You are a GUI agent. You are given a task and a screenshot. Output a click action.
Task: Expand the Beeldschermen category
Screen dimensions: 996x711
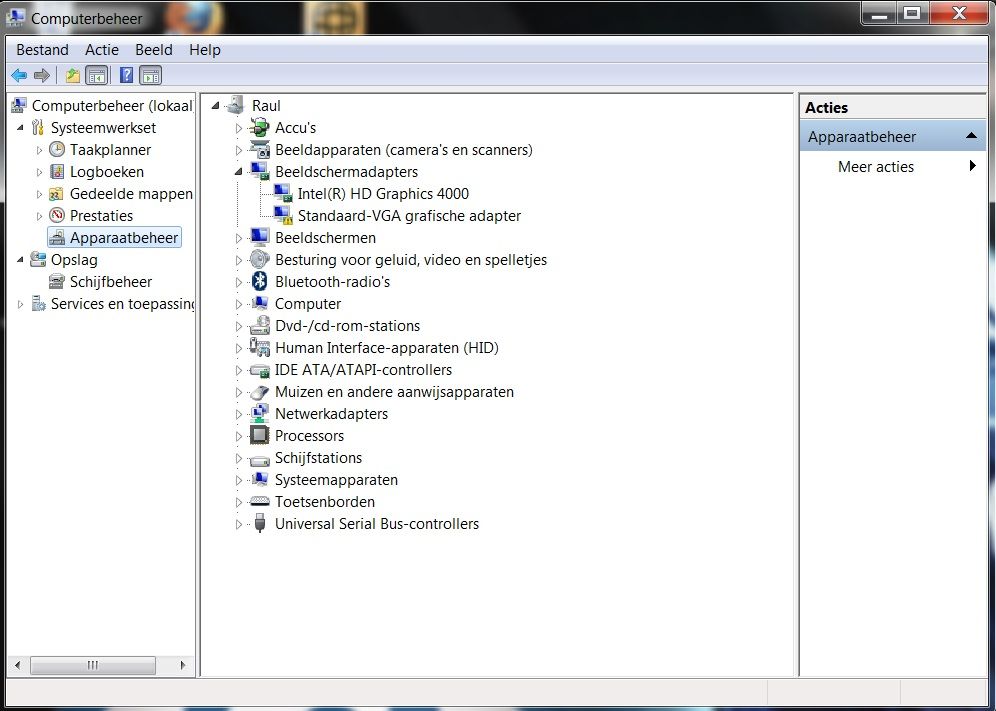[x=238, y=238]
